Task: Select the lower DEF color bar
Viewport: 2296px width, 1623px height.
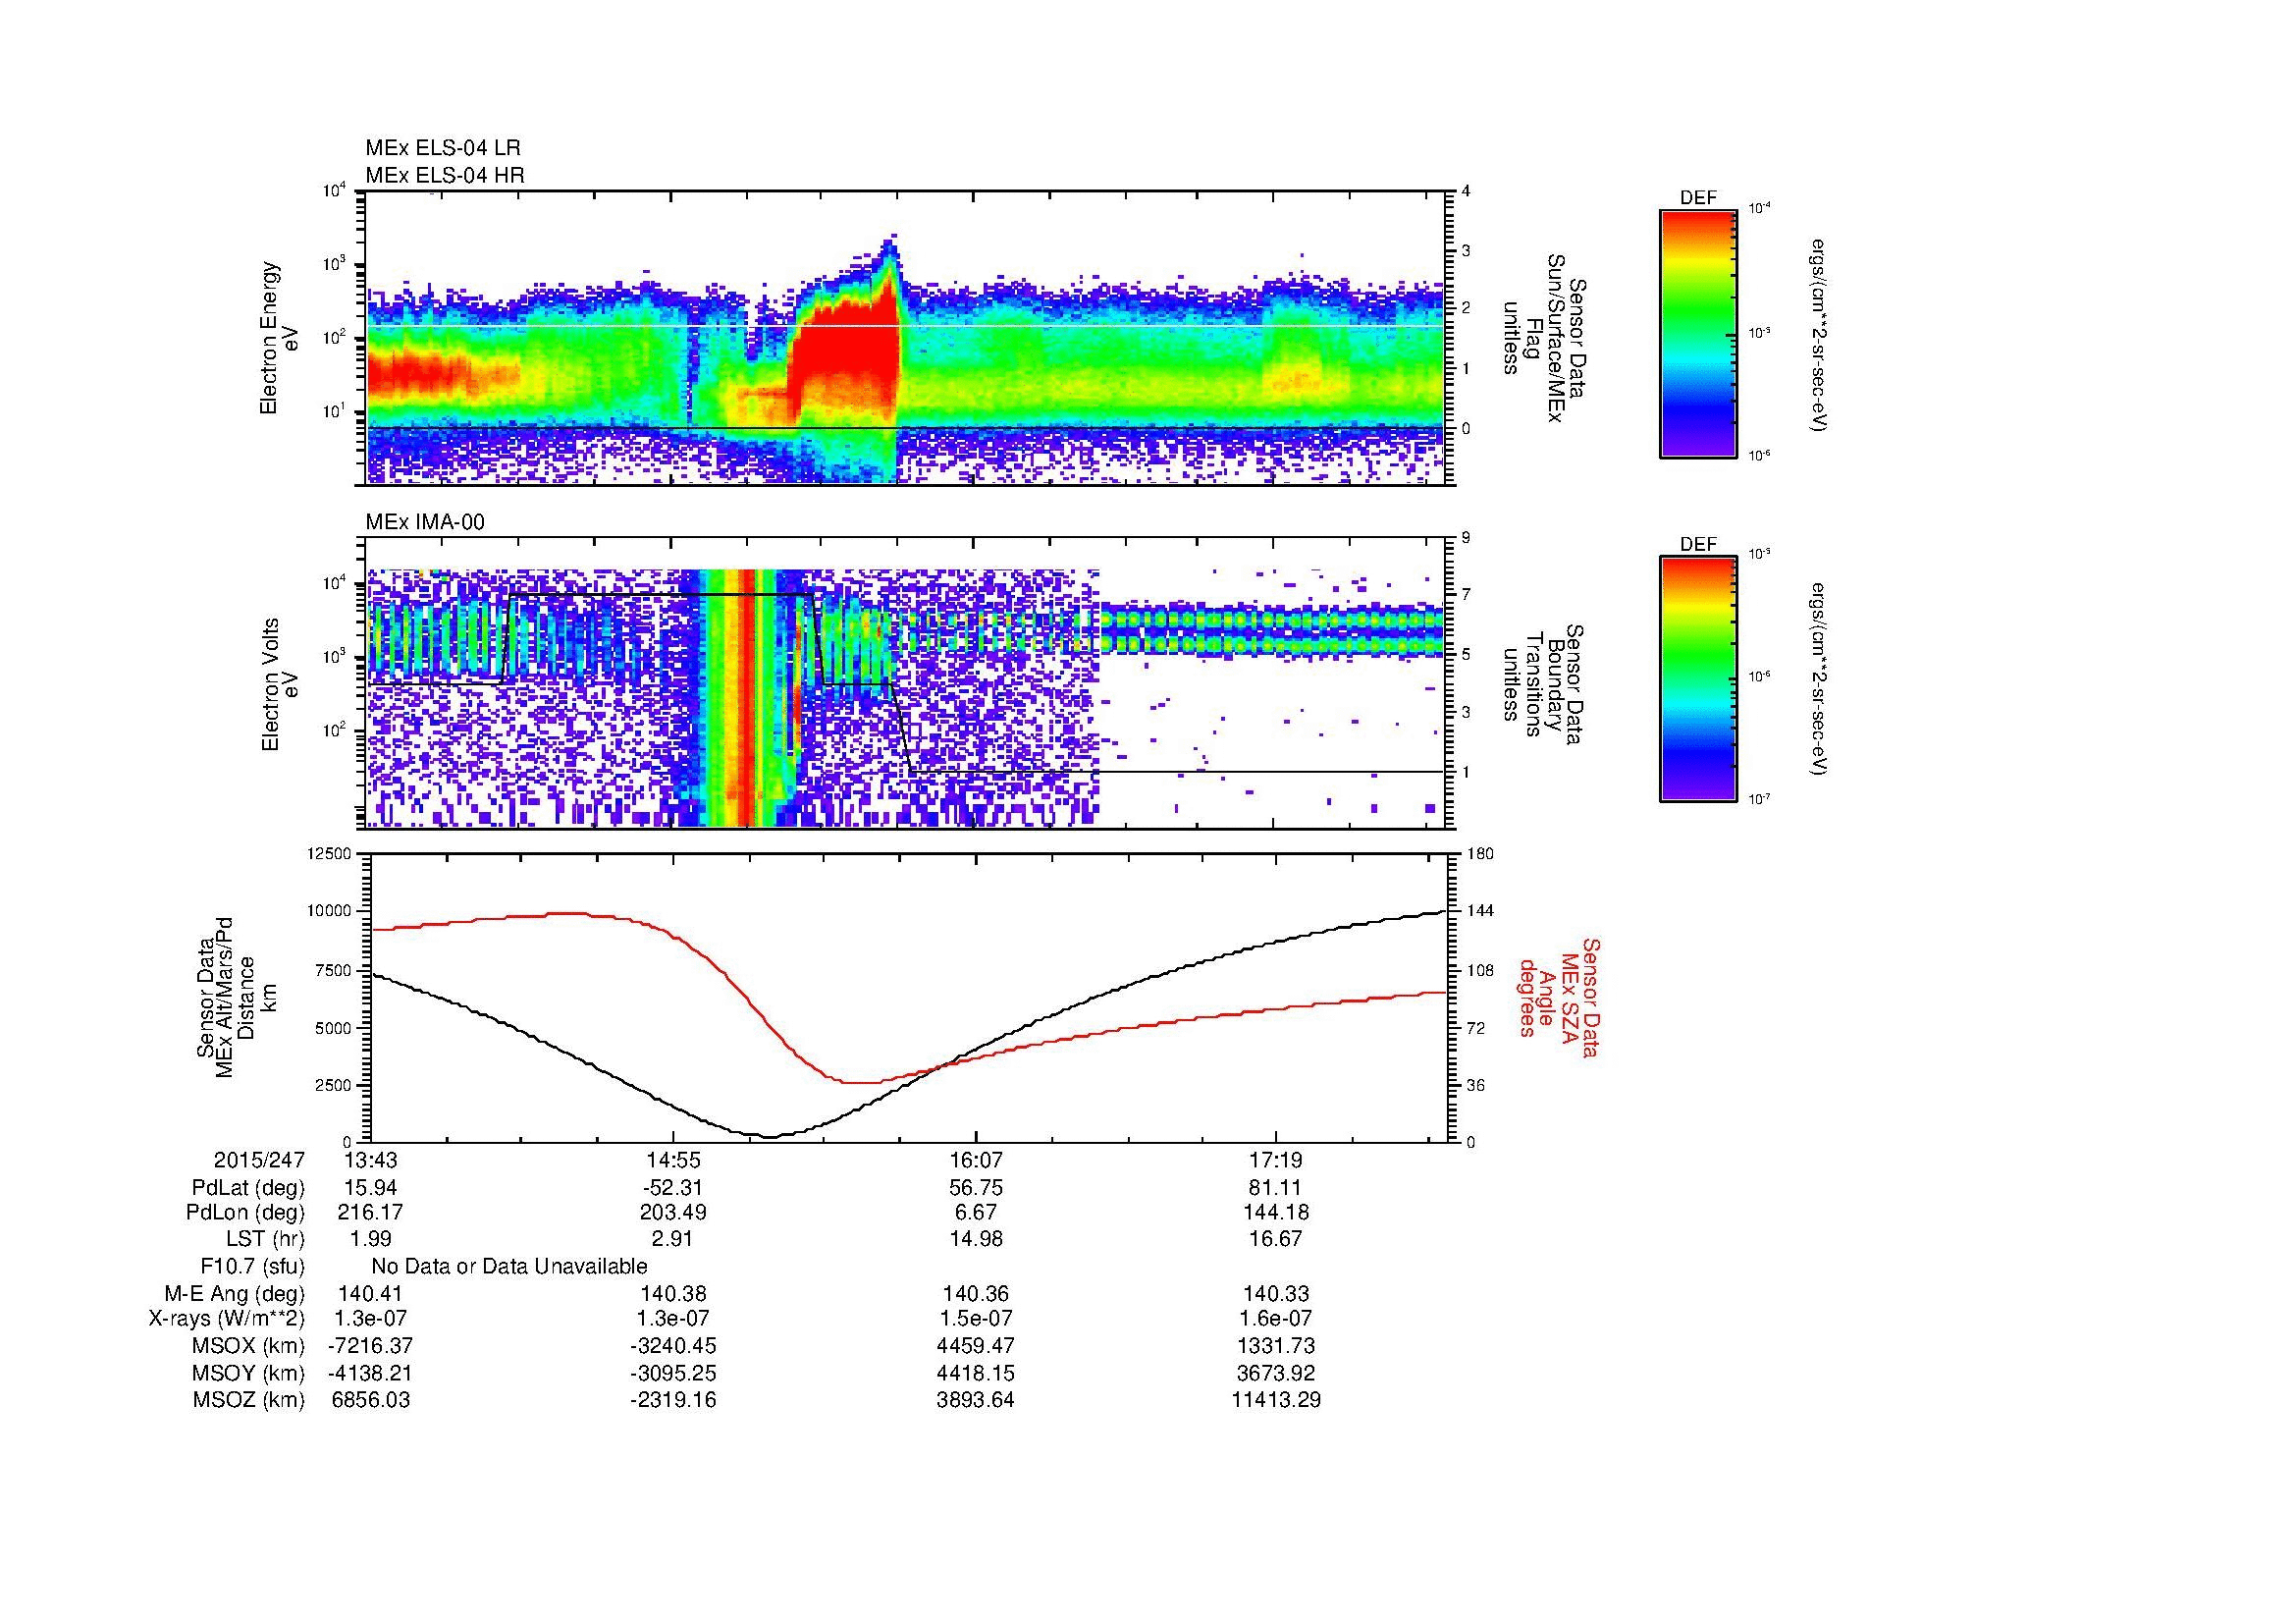Action: tap(1698, 679)
